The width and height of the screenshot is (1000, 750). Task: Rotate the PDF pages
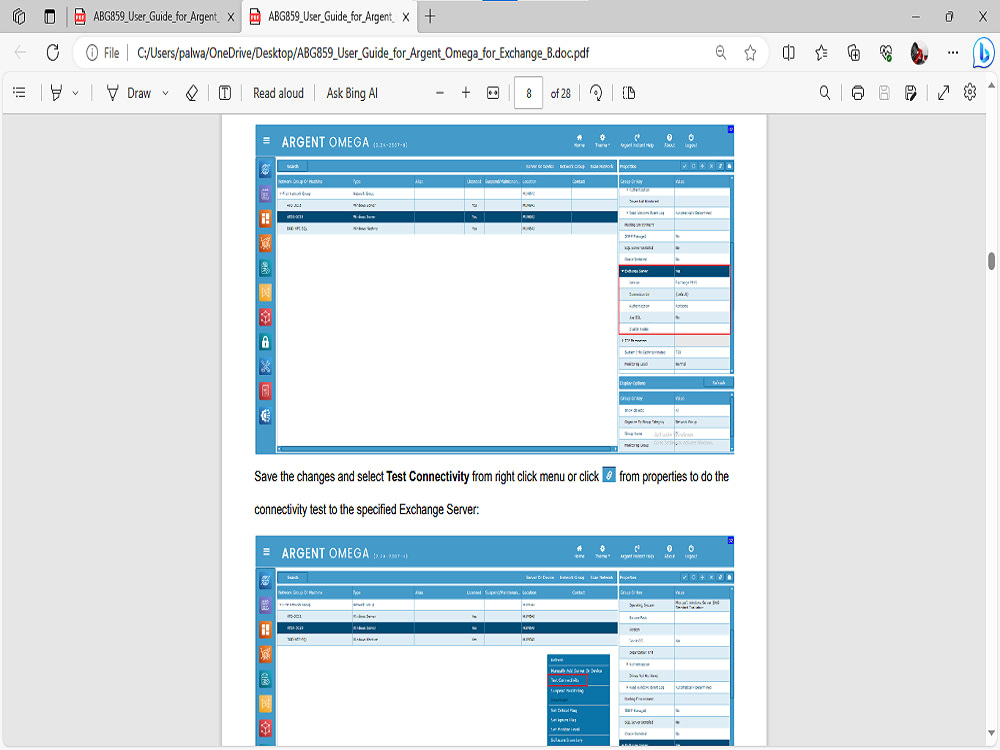point(596,93)
